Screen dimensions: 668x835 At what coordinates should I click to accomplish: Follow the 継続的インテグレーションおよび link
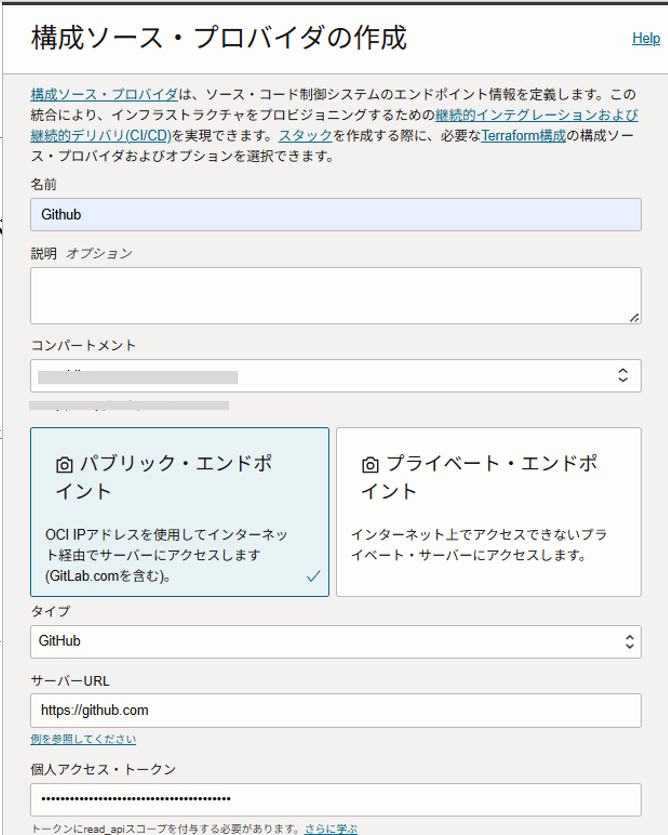pos(536,115)
